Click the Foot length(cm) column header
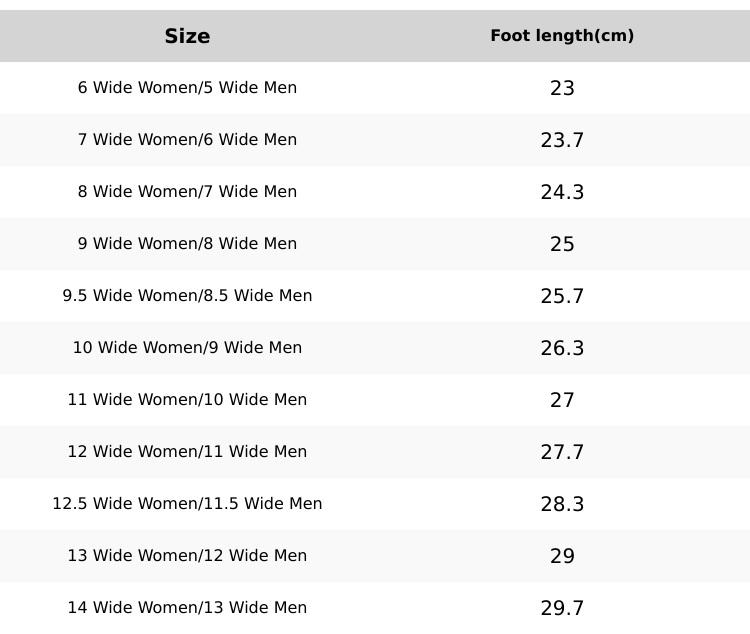The image size is (750, 634). point(562,36)
